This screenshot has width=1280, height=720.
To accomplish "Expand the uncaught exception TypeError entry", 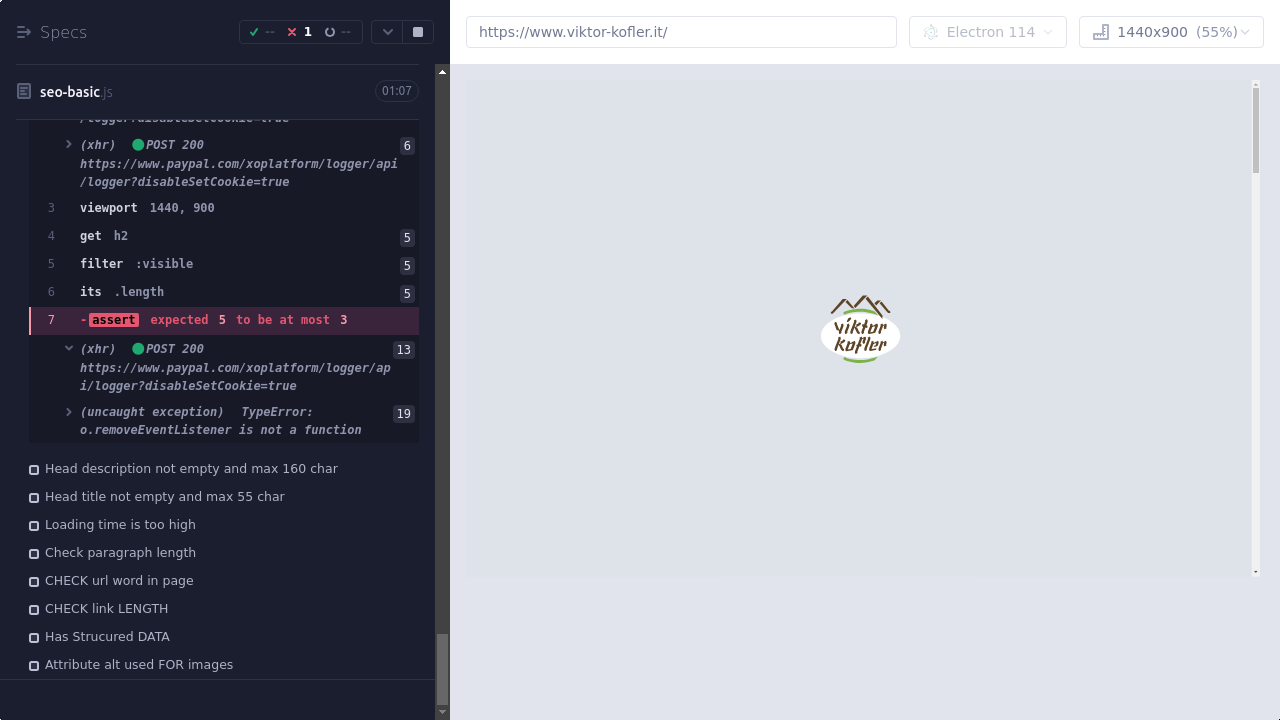I will 69,412.
